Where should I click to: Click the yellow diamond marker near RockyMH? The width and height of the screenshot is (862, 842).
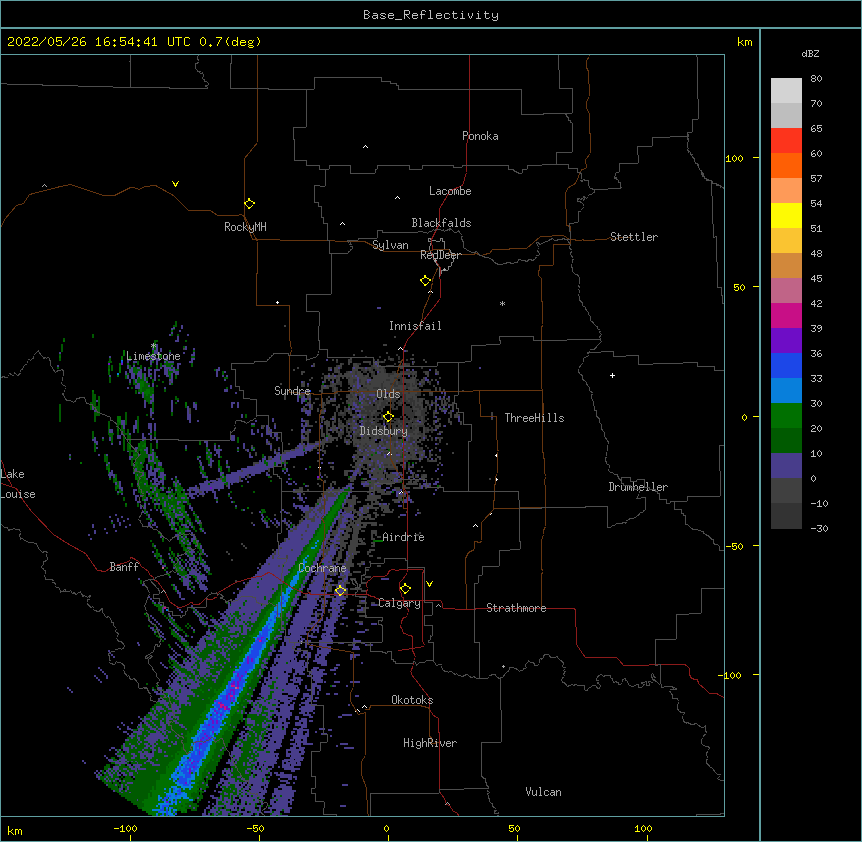click(x=250, y=204)
